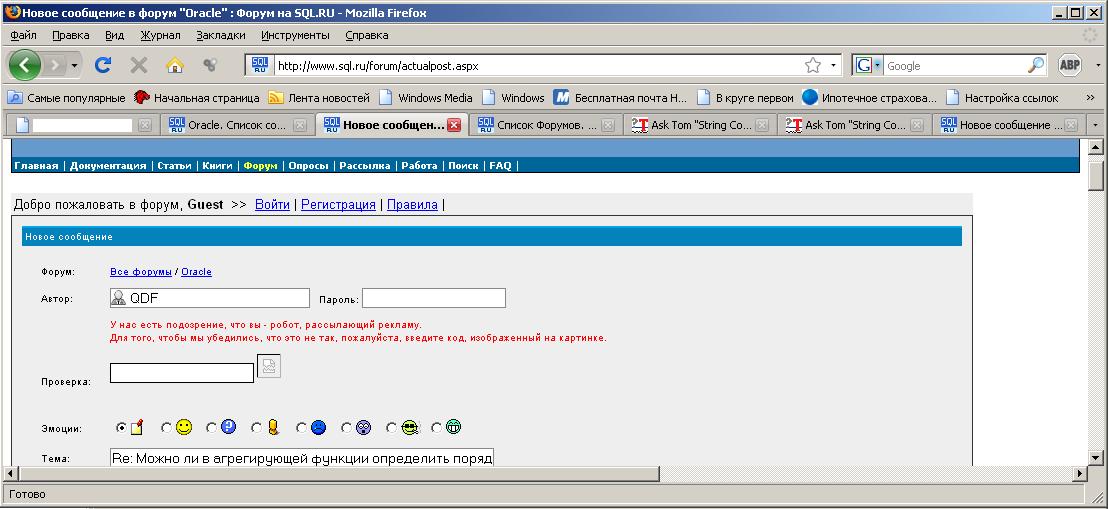
Task: Click the horizontal scrollbar at page bottom
Action: 500,473
